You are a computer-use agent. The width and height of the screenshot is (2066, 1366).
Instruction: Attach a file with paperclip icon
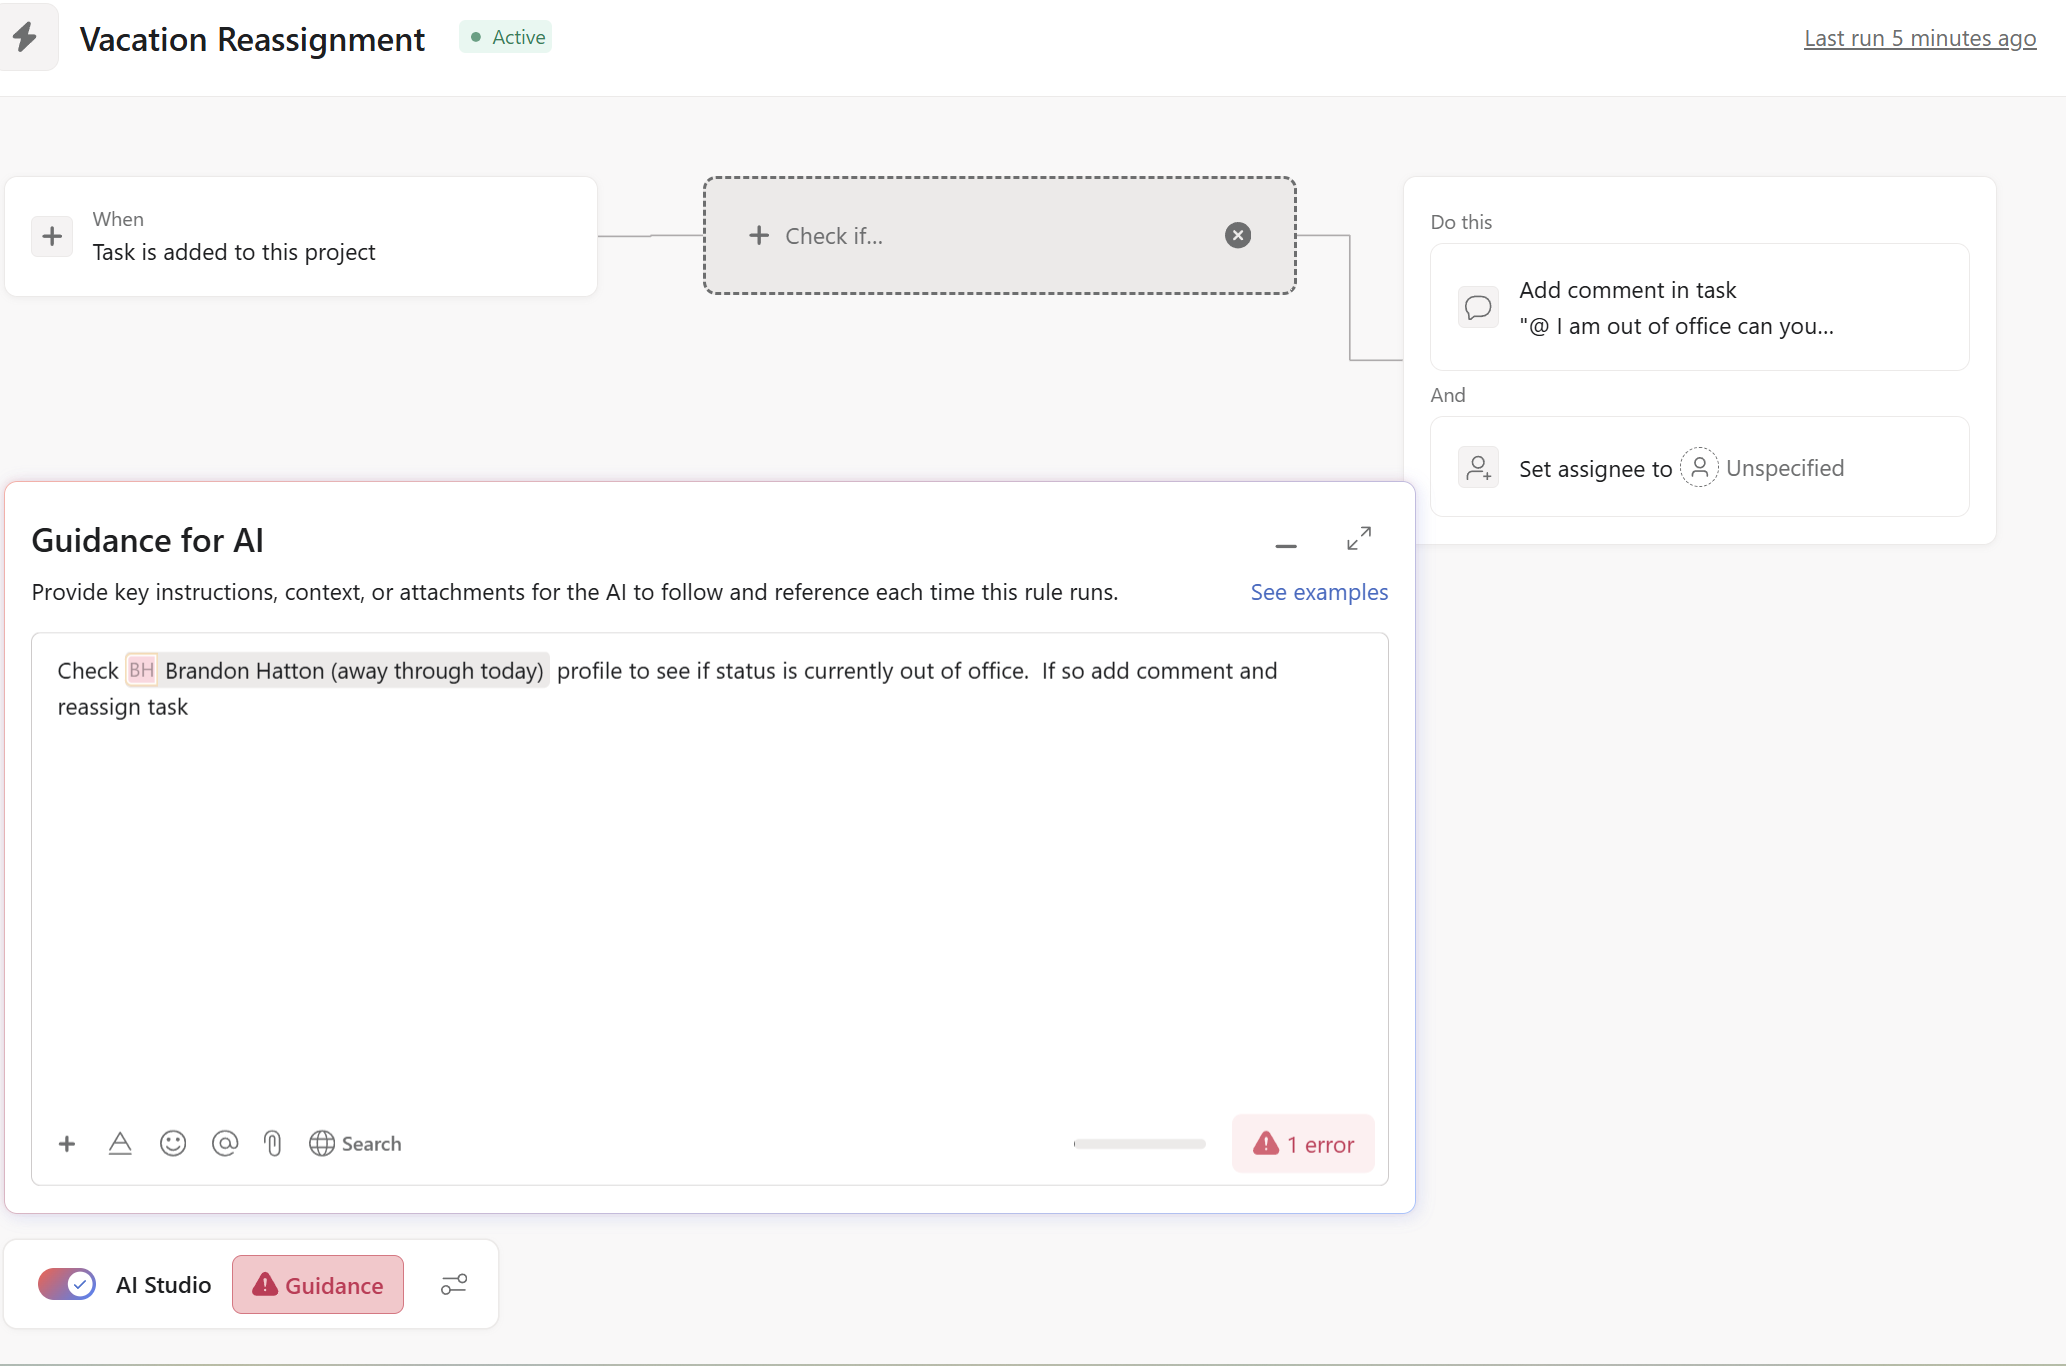[x=273, y=1144]
